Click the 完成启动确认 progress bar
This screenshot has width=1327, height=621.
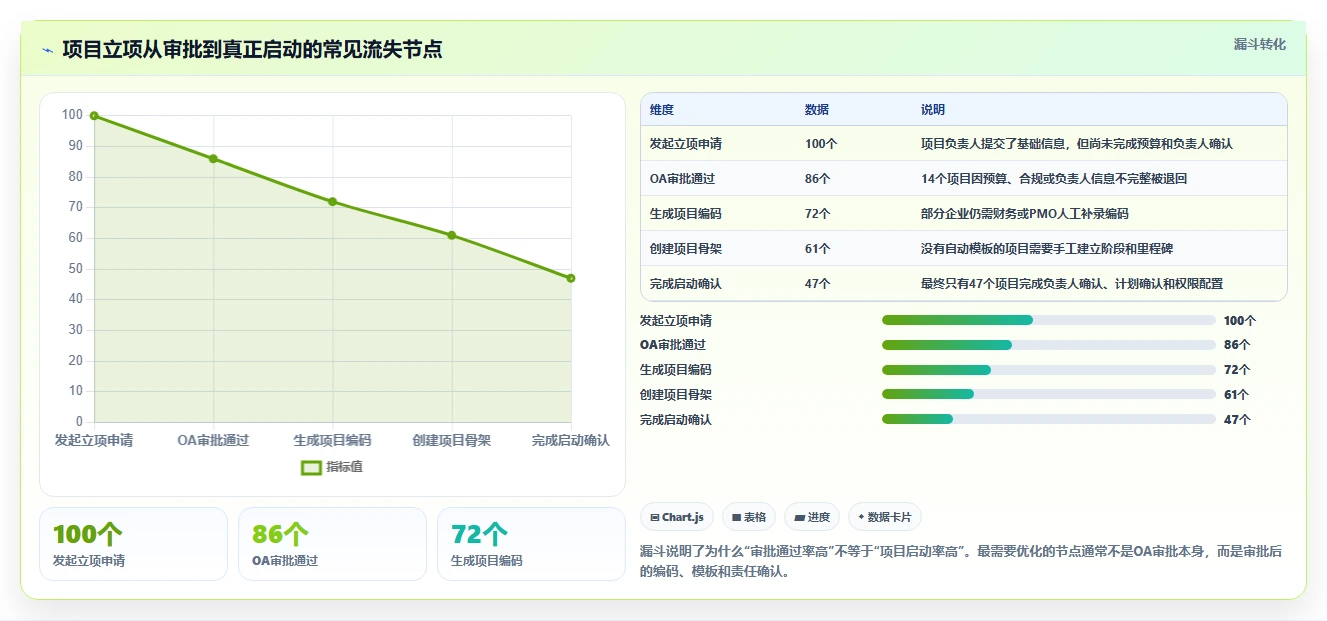pyautogui.click(x=1049, y=420)
